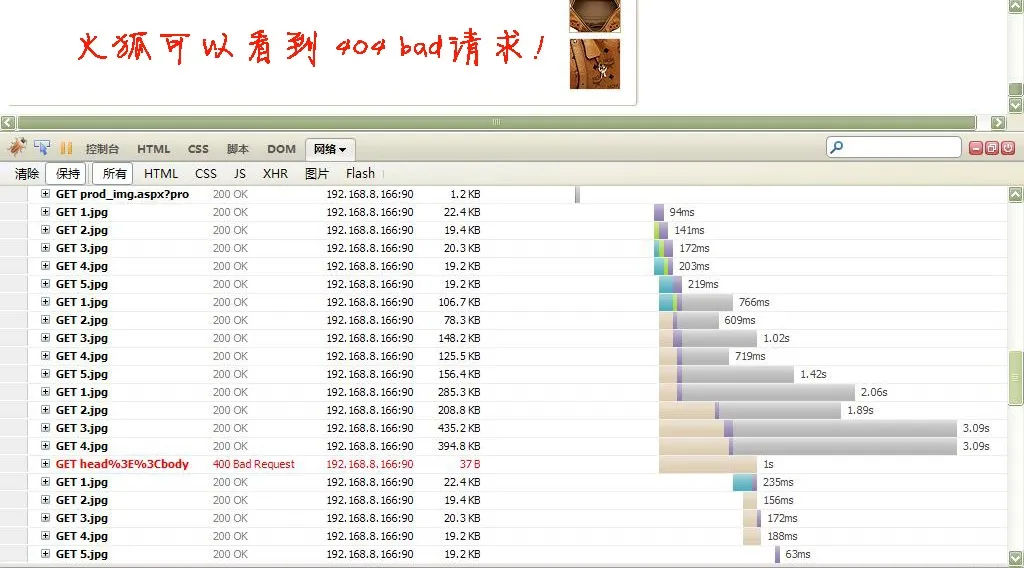Click the GET prod_img.aspx?pro request name
This screenshot has height=568, width=1024.
point(122,194)
